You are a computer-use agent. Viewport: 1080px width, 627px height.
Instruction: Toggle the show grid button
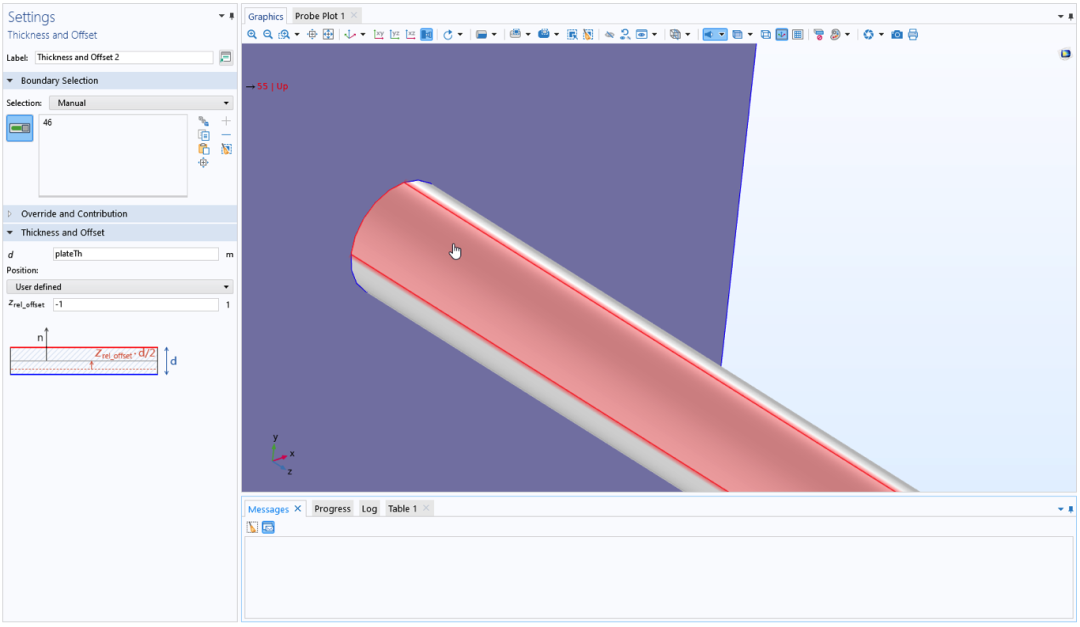(798, 34)
